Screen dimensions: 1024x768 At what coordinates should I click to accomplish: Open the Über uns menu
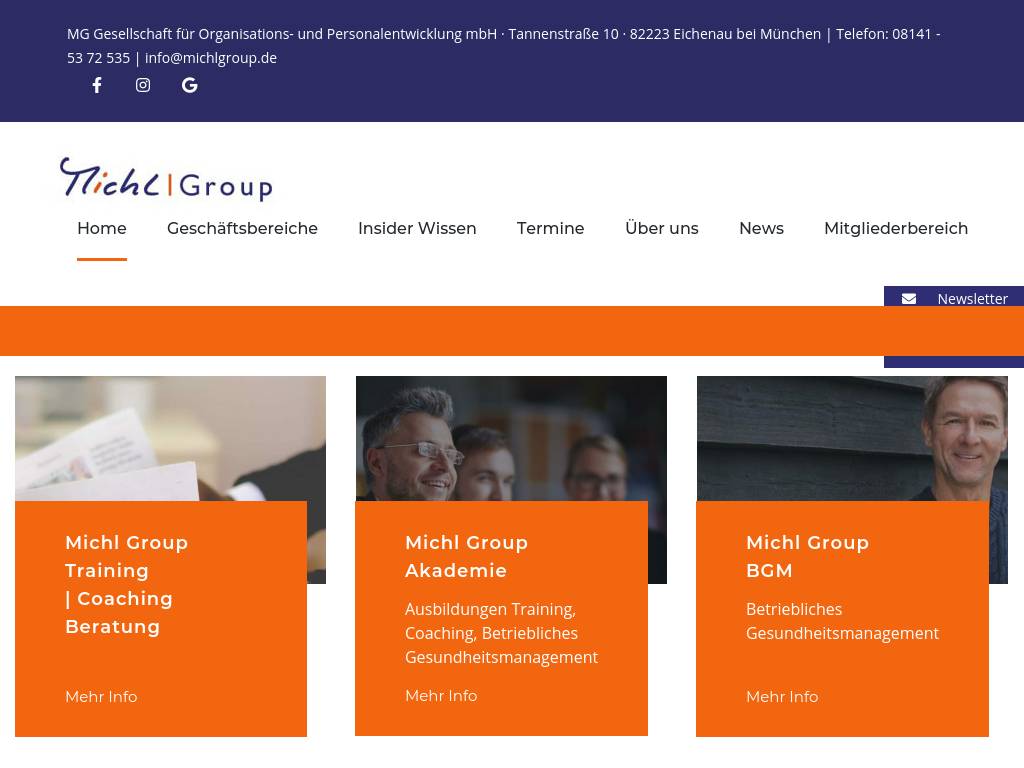[661, 228]
